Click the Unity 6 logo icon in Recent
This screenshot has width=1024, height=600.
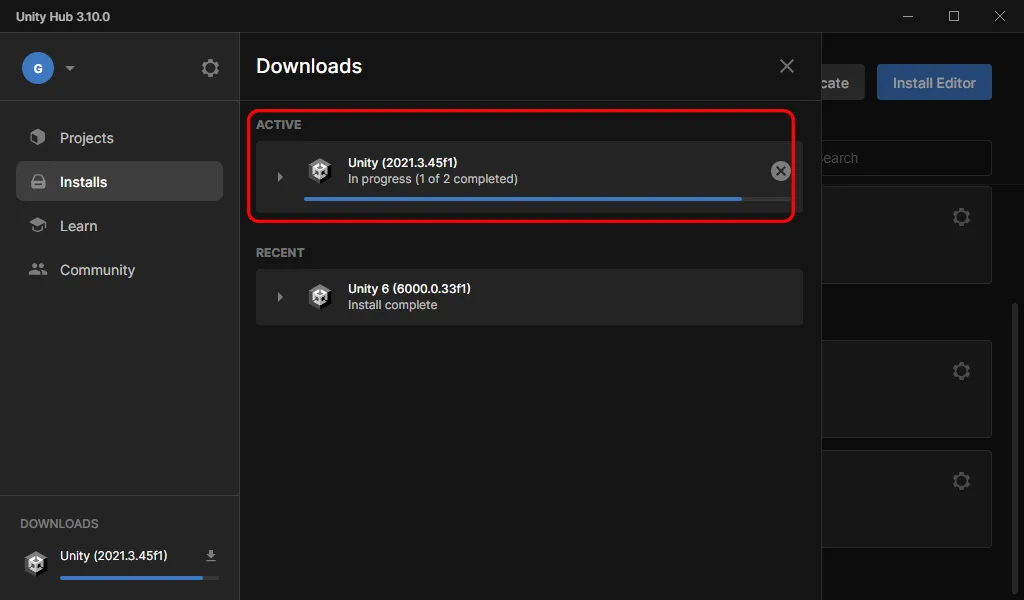pyautogui.click(x=320, y=297)
